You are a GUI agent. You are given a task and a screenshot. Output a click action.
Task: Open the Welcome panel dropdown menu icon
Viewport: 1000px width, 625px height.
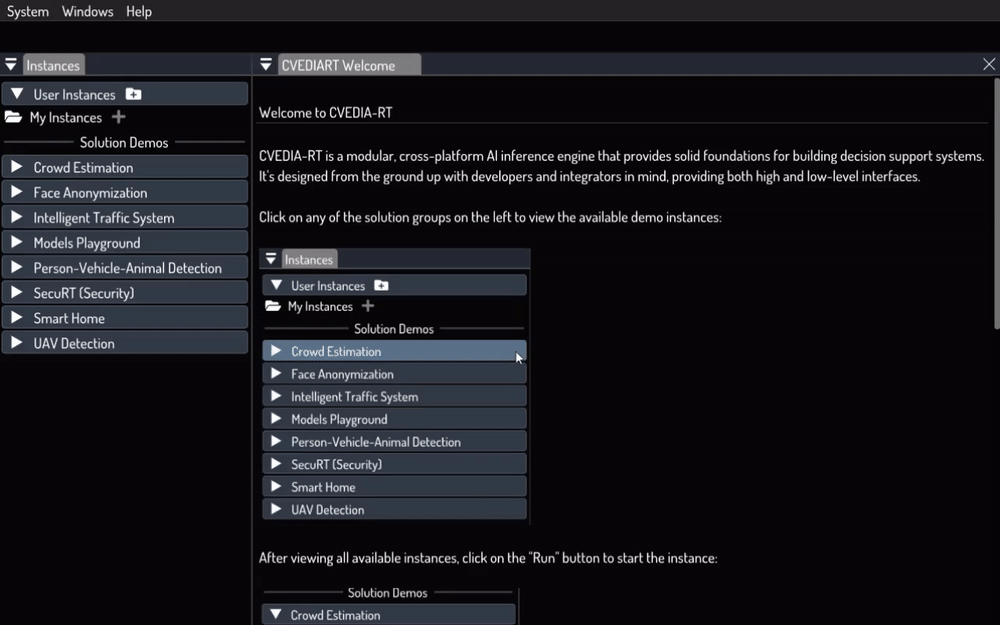point(266,64)
